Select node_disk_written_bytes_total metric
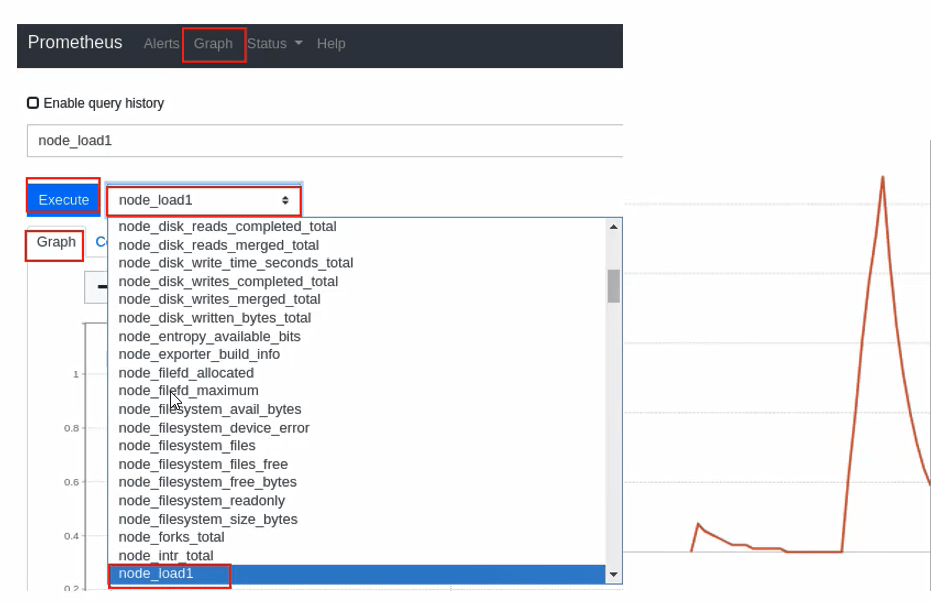This screenshot has width=931, height=603. pyautogui.click(x=356, y=318)
